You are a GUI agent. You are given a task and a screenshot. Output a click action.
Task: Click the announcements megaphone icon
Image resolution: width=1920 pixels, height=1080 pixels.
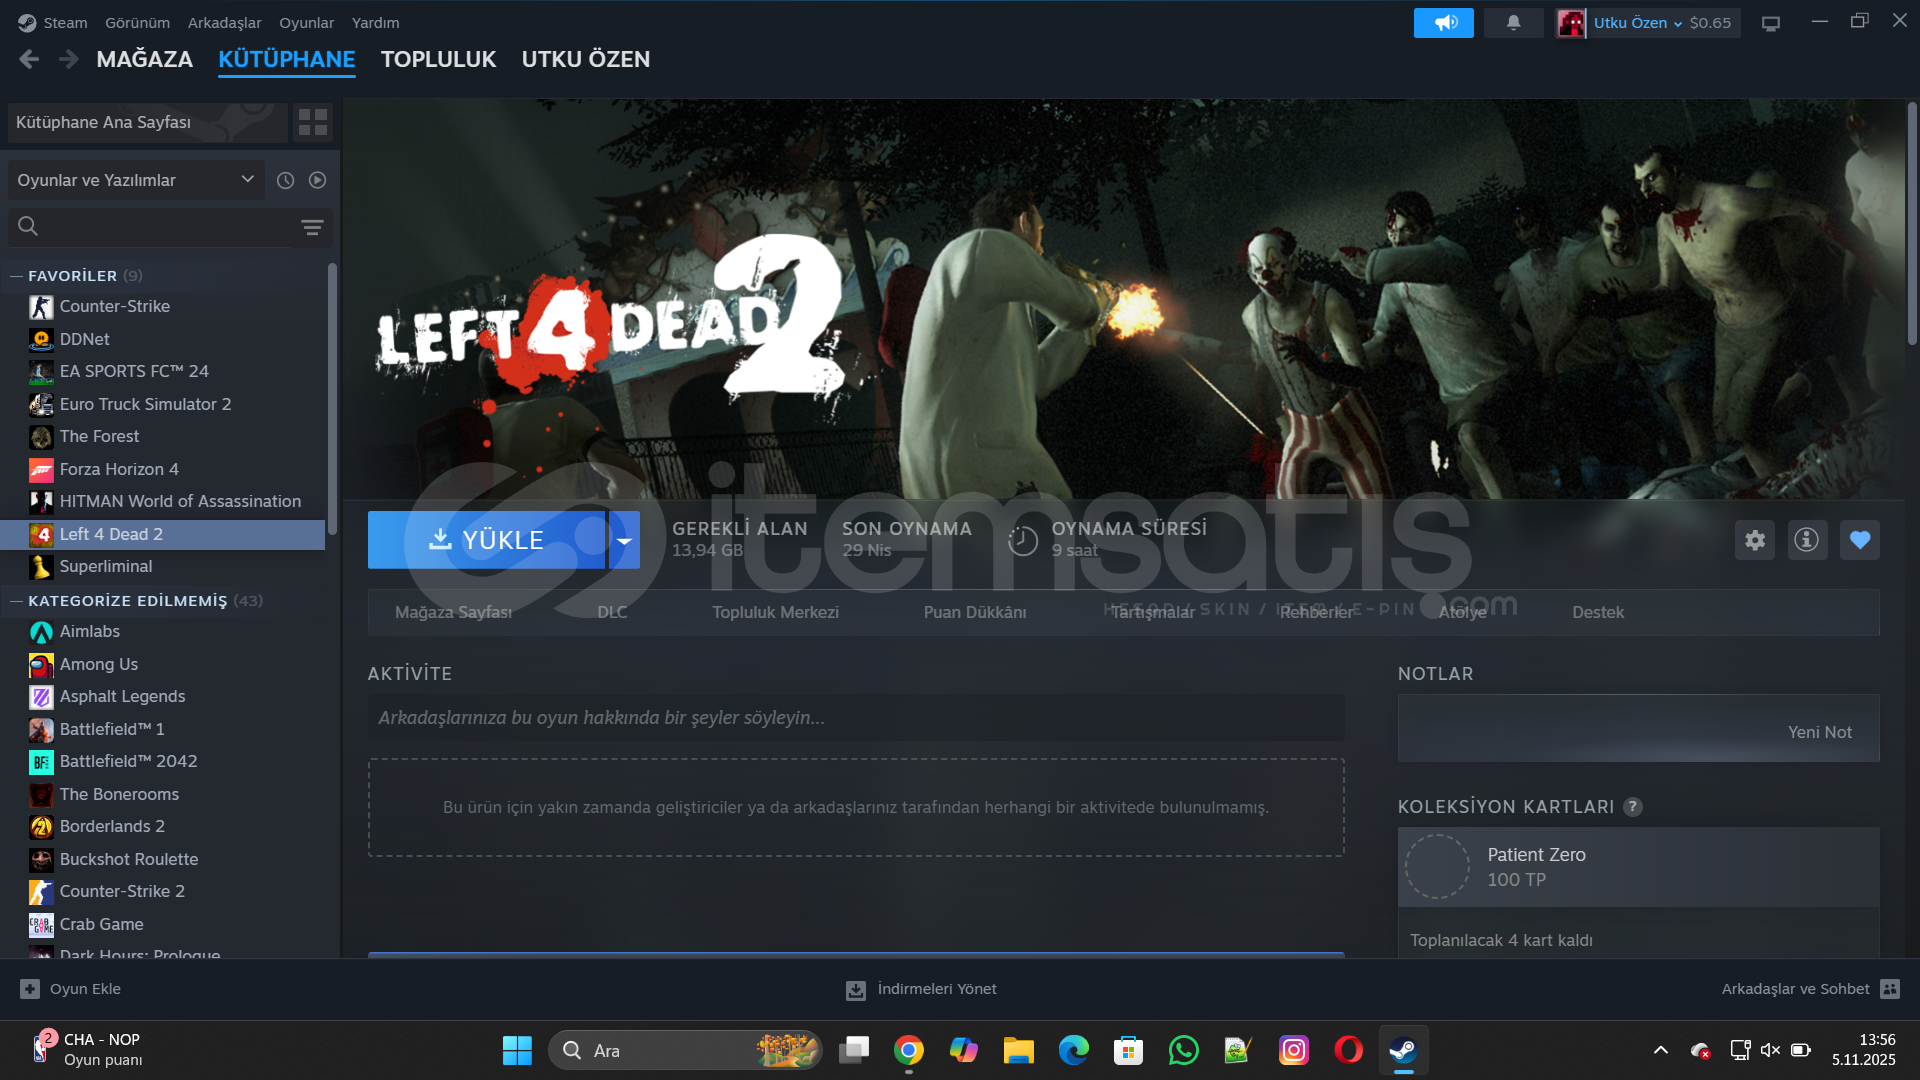point(1443,22)
